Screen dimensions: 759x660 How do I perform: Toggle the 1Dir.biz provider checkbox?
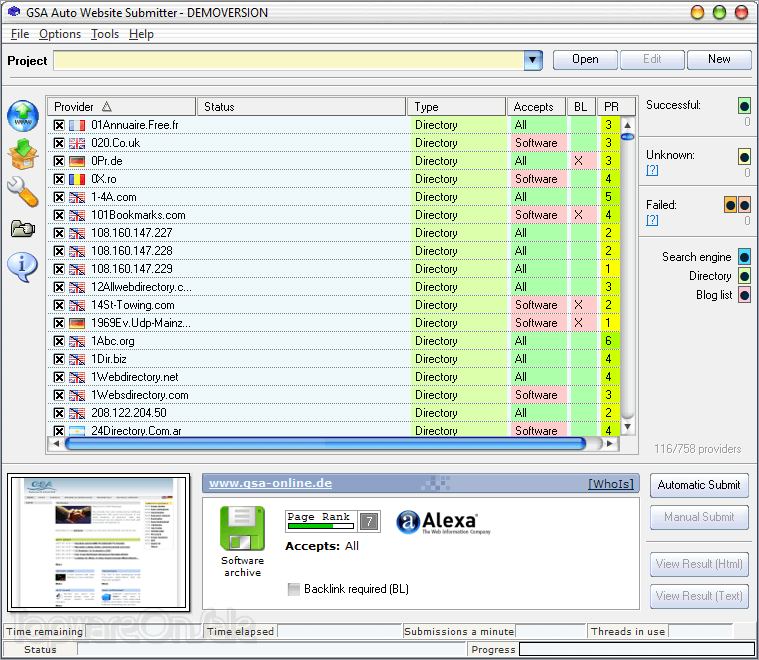click(59, 359)
